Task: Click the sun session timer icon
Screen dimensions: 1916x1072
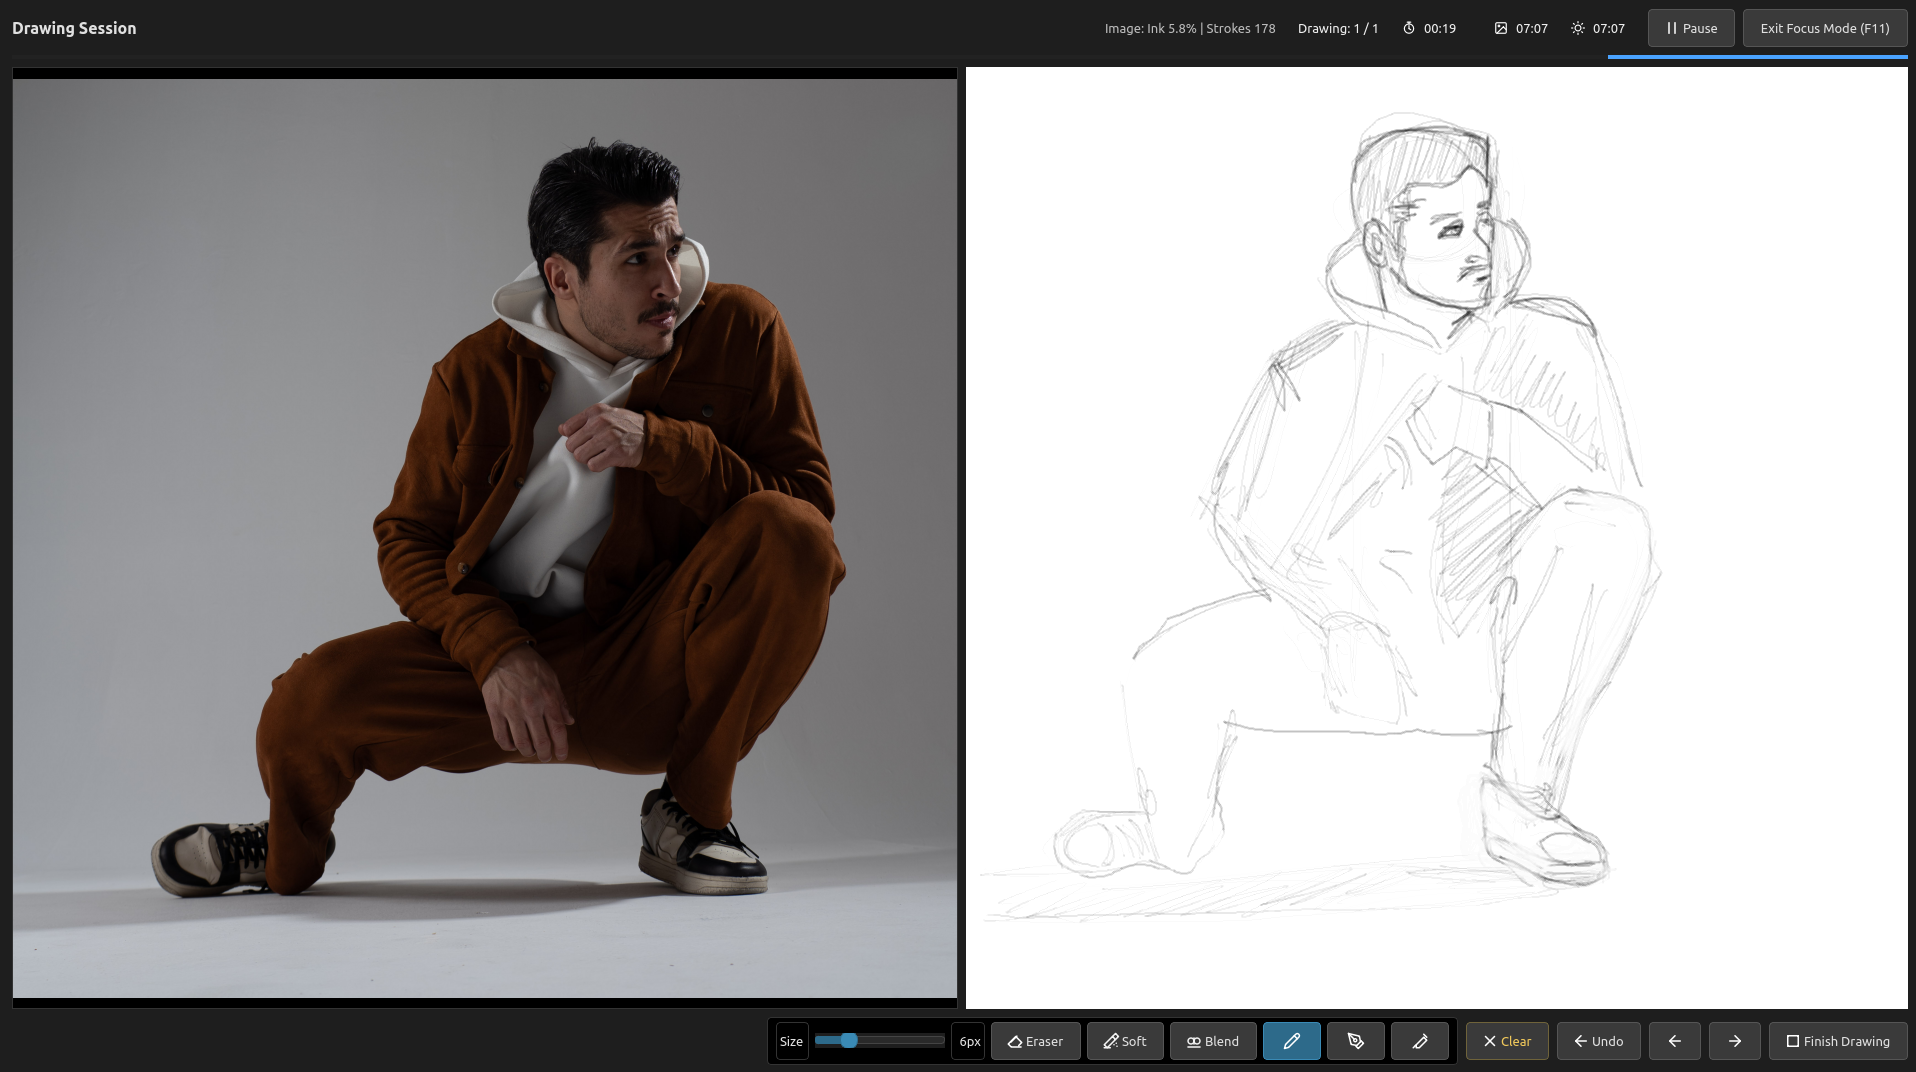Action: click(x=1578, y=28)
